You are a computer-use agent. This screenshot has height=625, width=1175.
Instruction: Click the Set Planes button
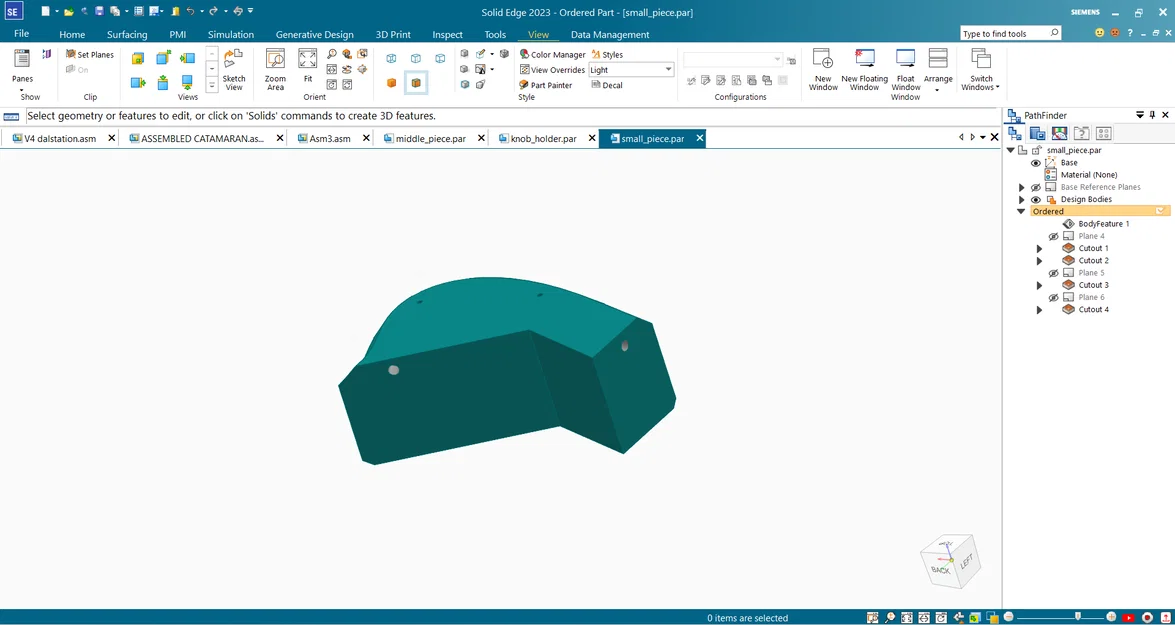tap(90, 55)
